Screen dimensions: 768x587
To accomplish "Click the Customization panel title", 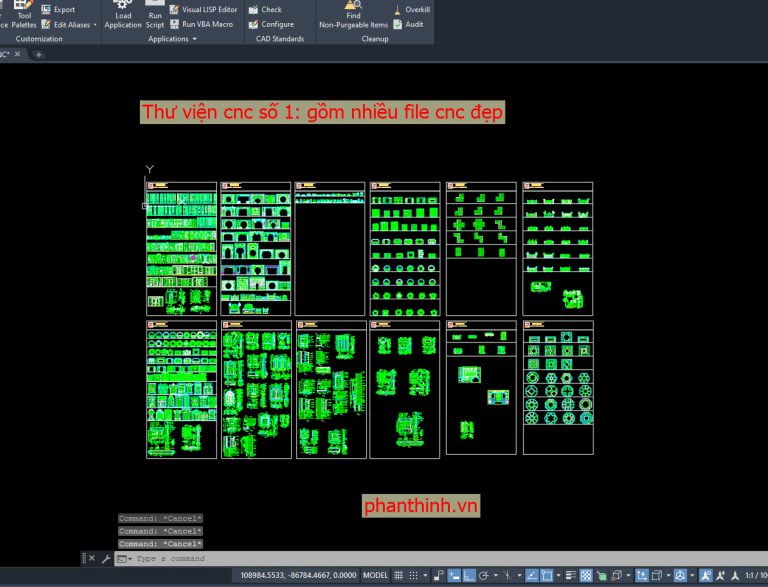I will click(x=39, y=39).
